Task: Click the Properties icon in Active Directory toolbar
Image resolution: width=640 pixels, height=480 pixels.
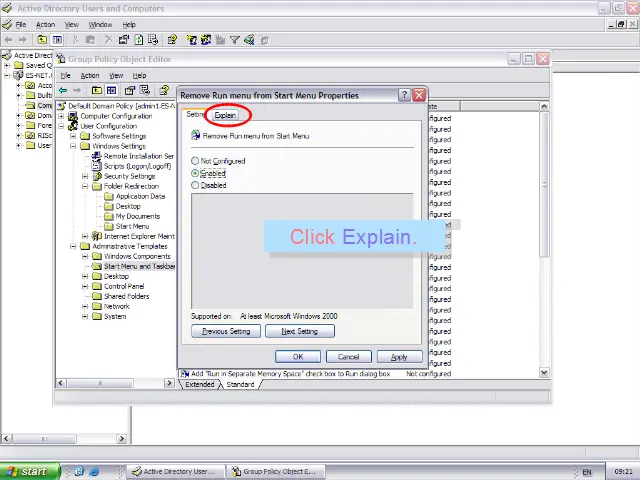Action: point(124,40)
